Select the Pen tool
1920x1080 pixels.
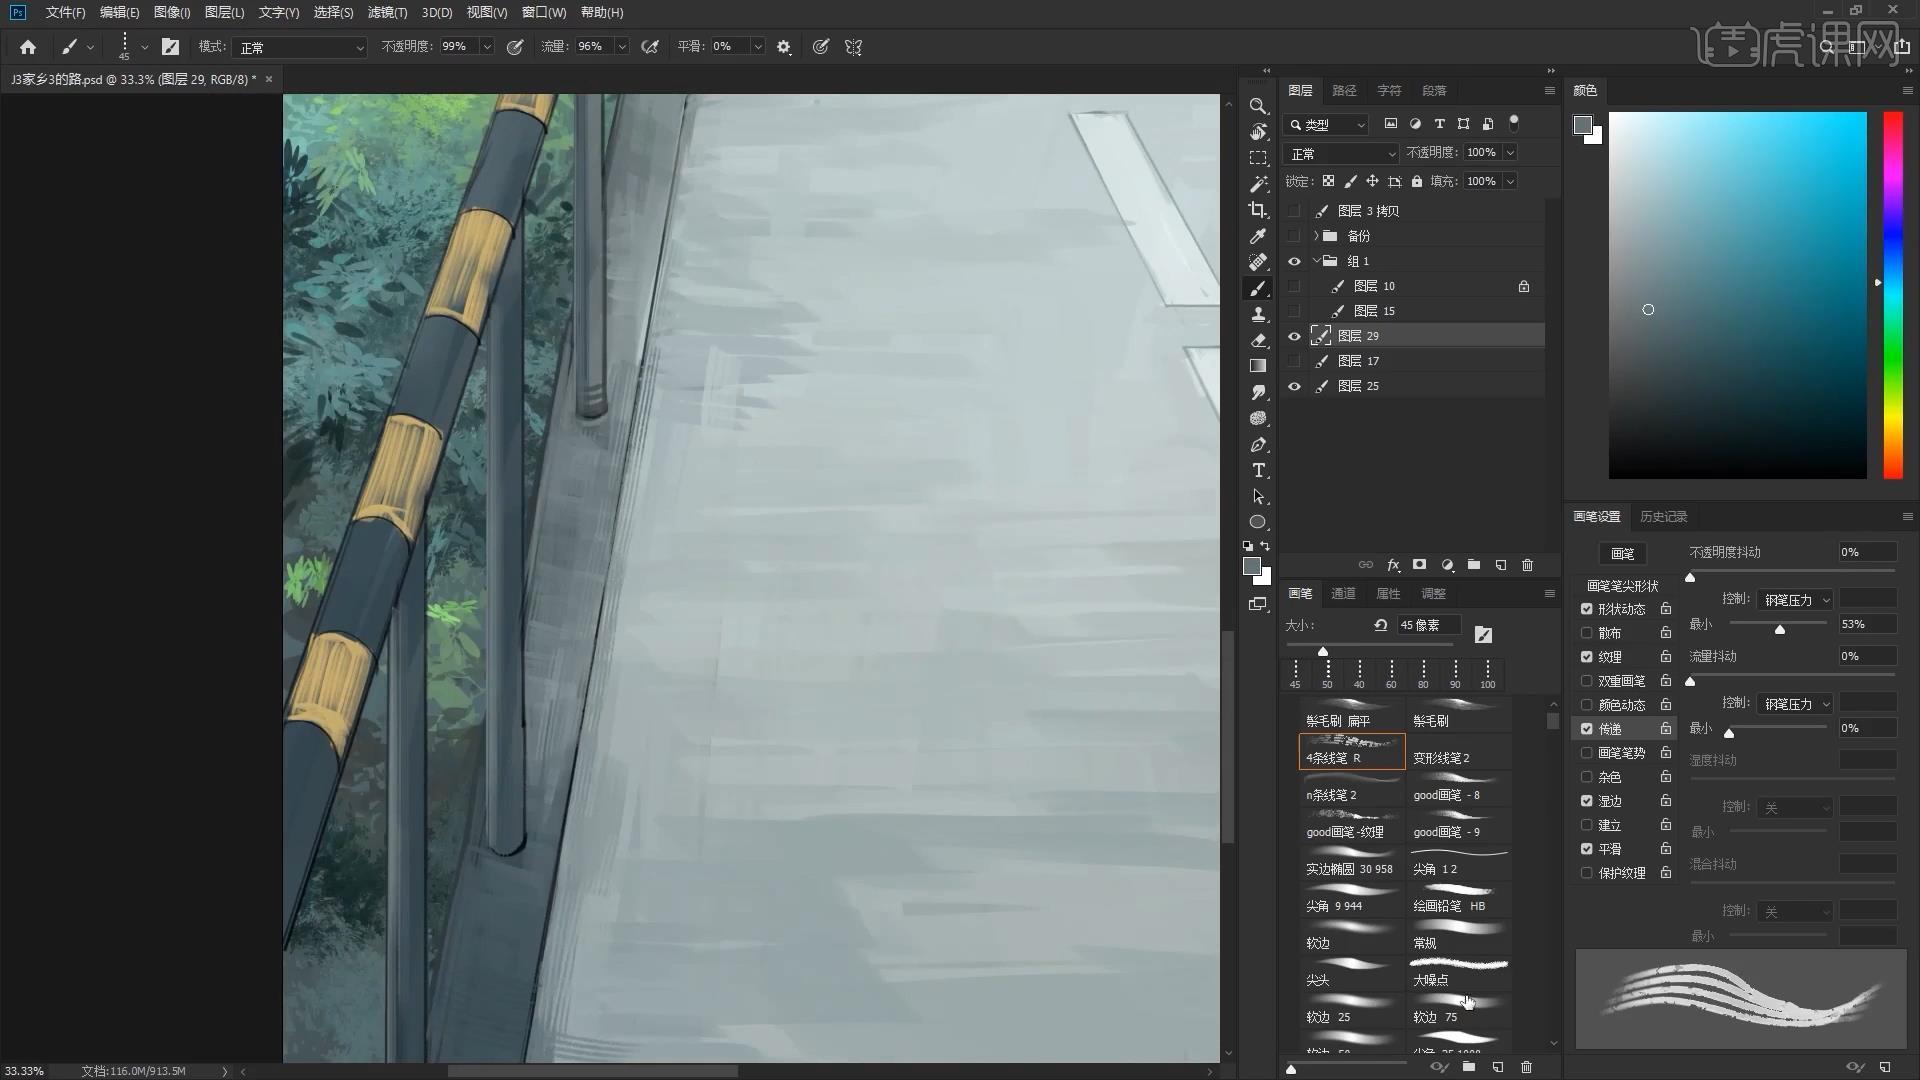(x=1258, y=444)
